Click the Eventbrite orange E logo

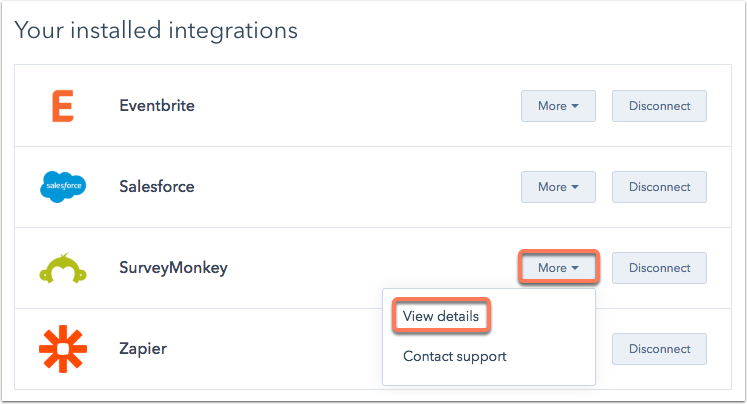click(62, 105)
